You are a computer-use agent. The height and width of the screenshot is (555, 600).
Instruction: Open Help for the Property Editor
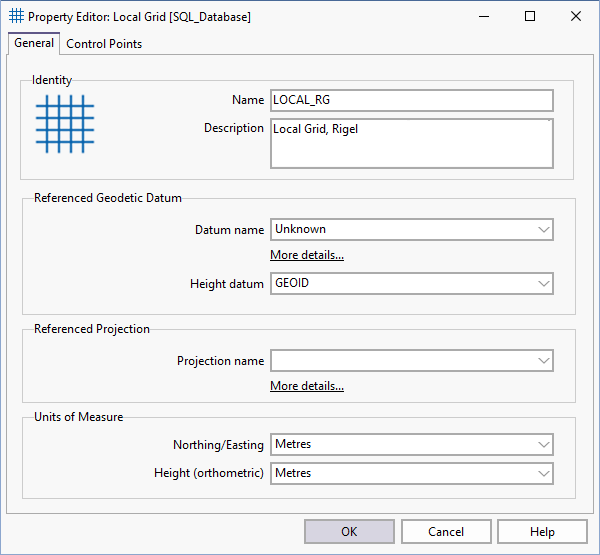click(x=542, y=532)
